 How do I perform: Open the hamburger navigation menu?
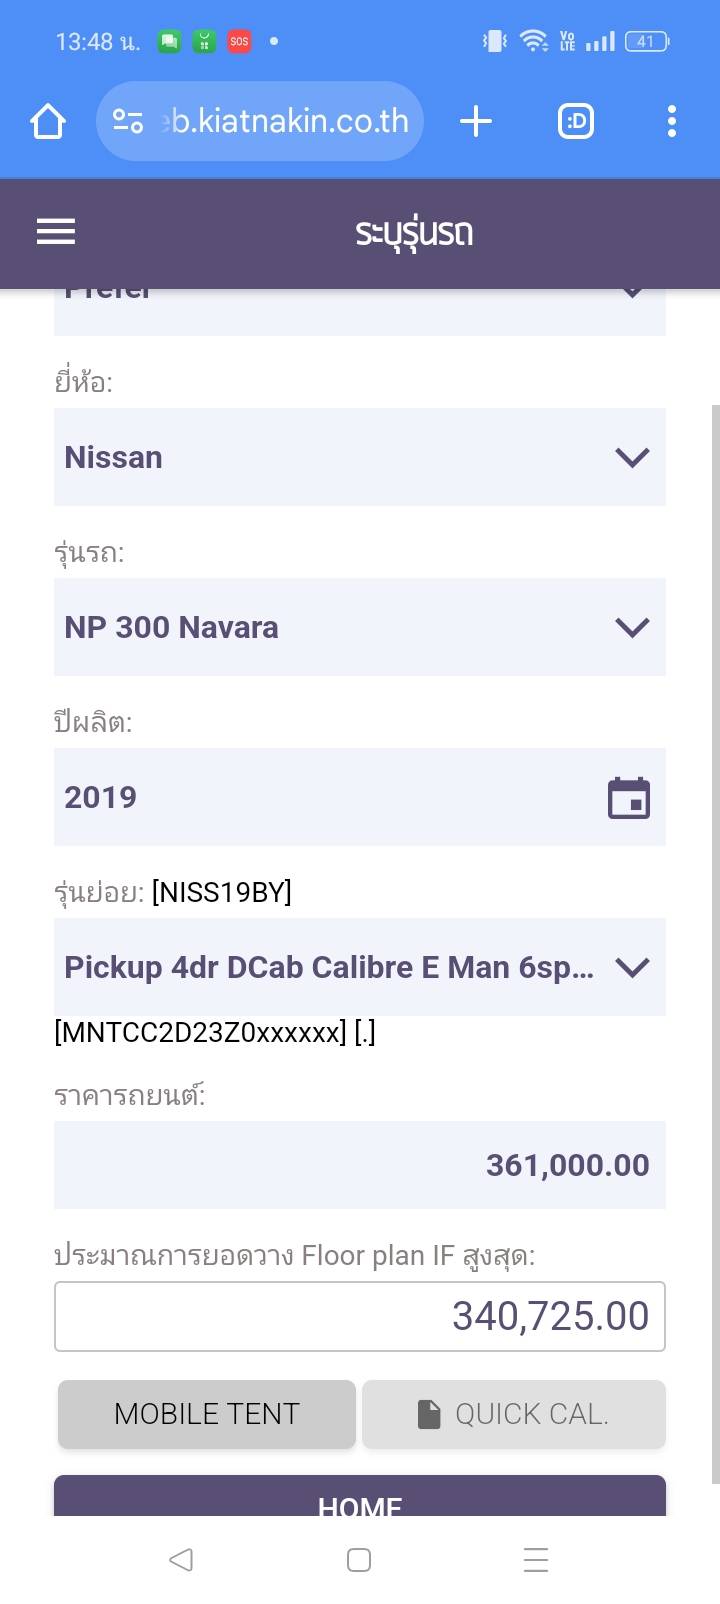coord(56,232)
